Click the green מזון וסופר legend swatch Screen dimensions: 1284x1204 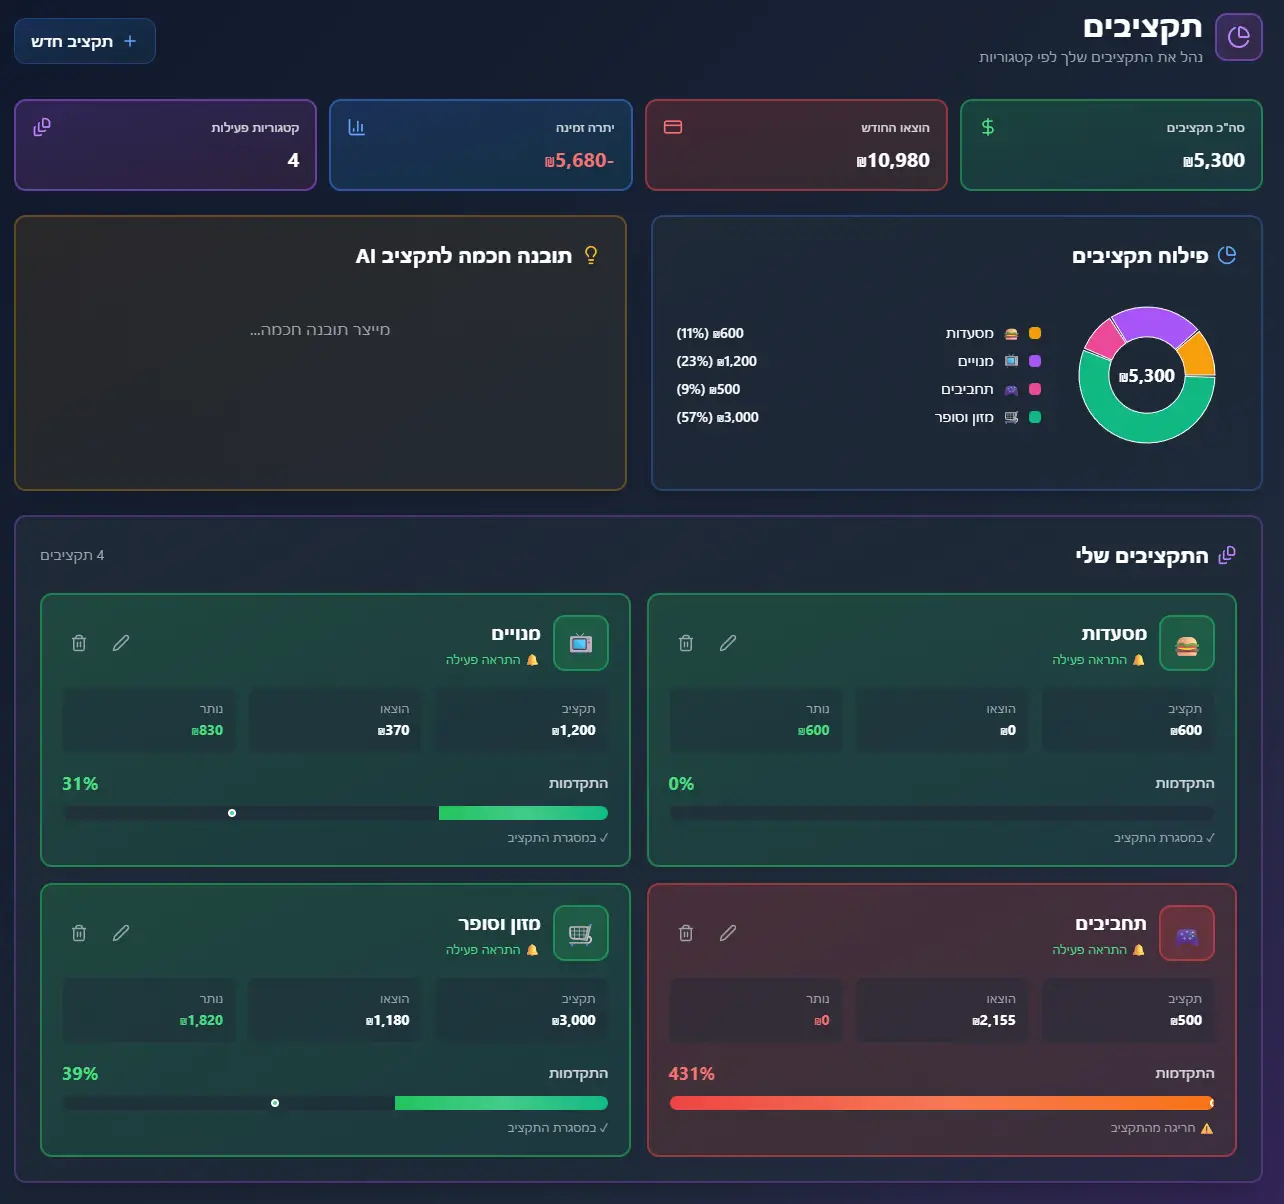1035,417
